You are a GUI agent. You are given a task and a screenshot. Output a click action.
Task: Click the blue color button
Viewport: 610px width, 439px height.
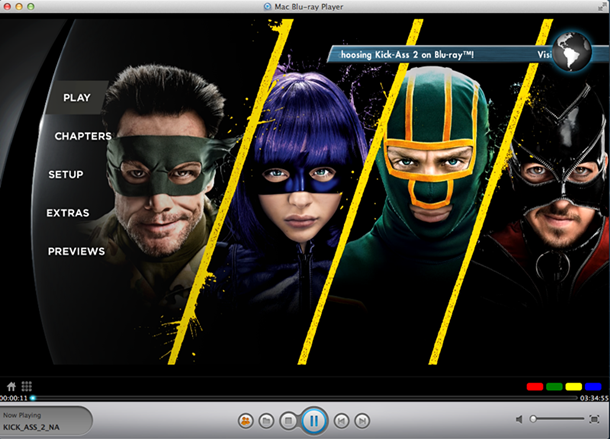(x=593, y=386)
